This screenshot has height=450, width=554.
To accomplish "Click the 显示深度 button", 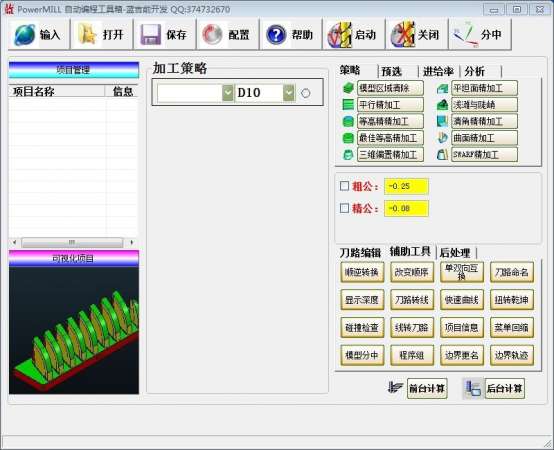I will [362, 300].
